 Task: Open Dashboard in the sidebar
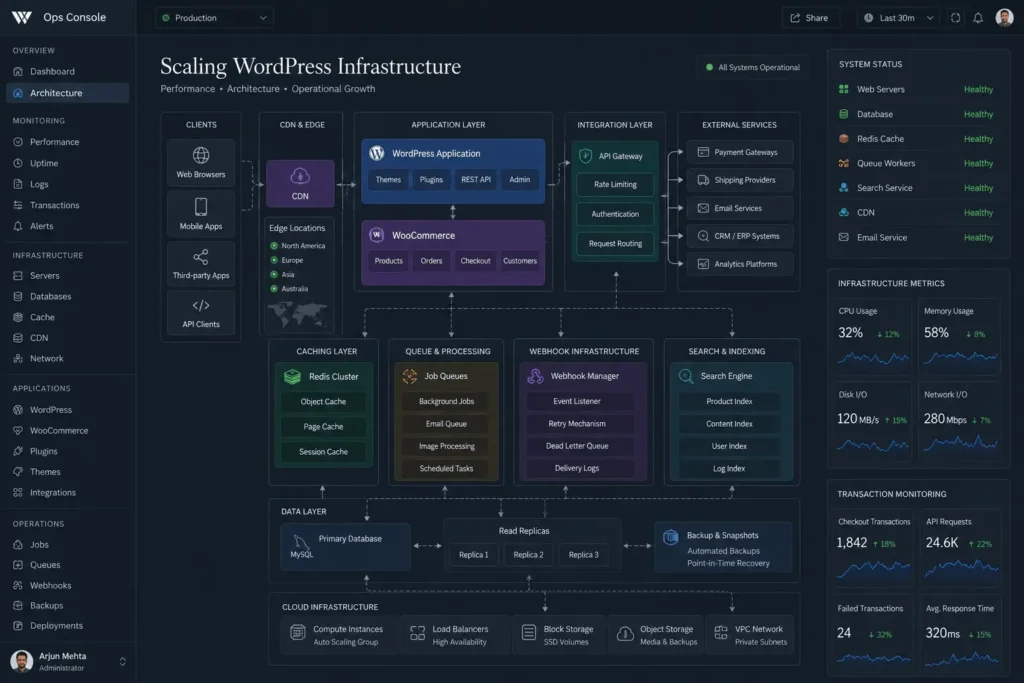tap(67, 71)
